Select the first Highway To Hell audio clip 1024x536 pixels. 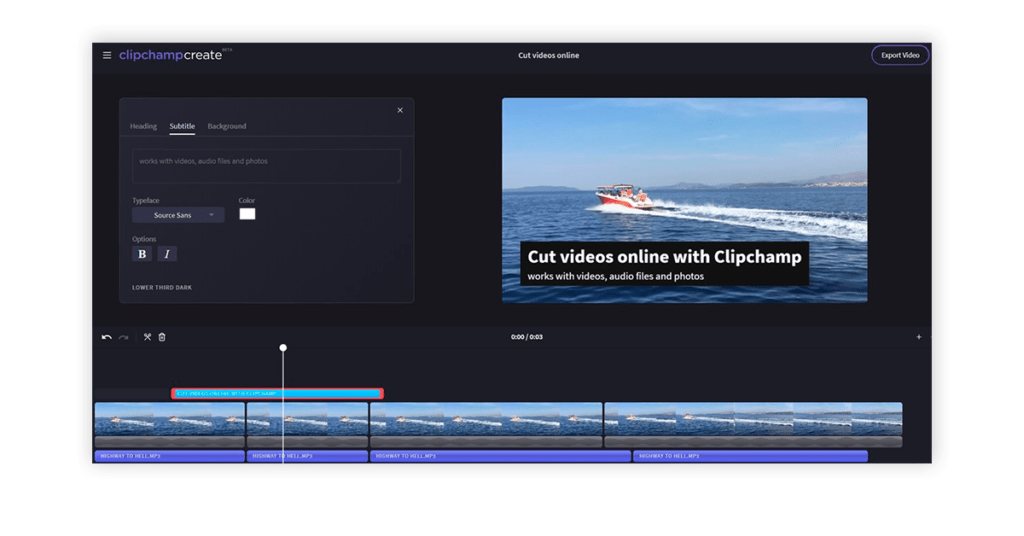coord(170,456)
